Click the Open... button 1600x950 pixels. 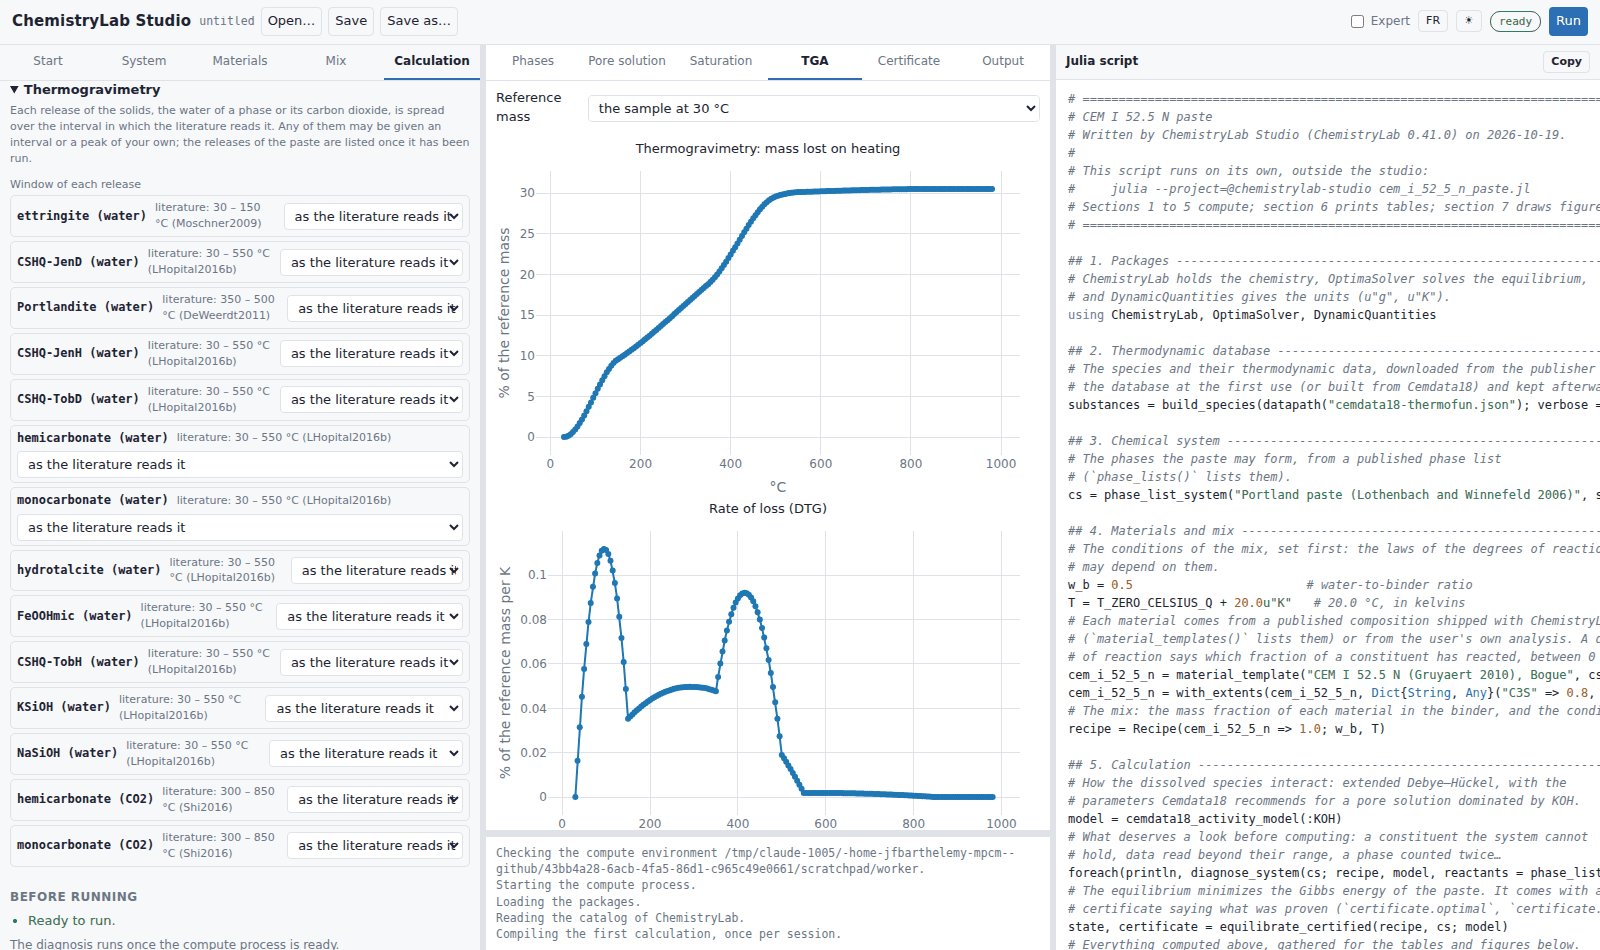292,21
